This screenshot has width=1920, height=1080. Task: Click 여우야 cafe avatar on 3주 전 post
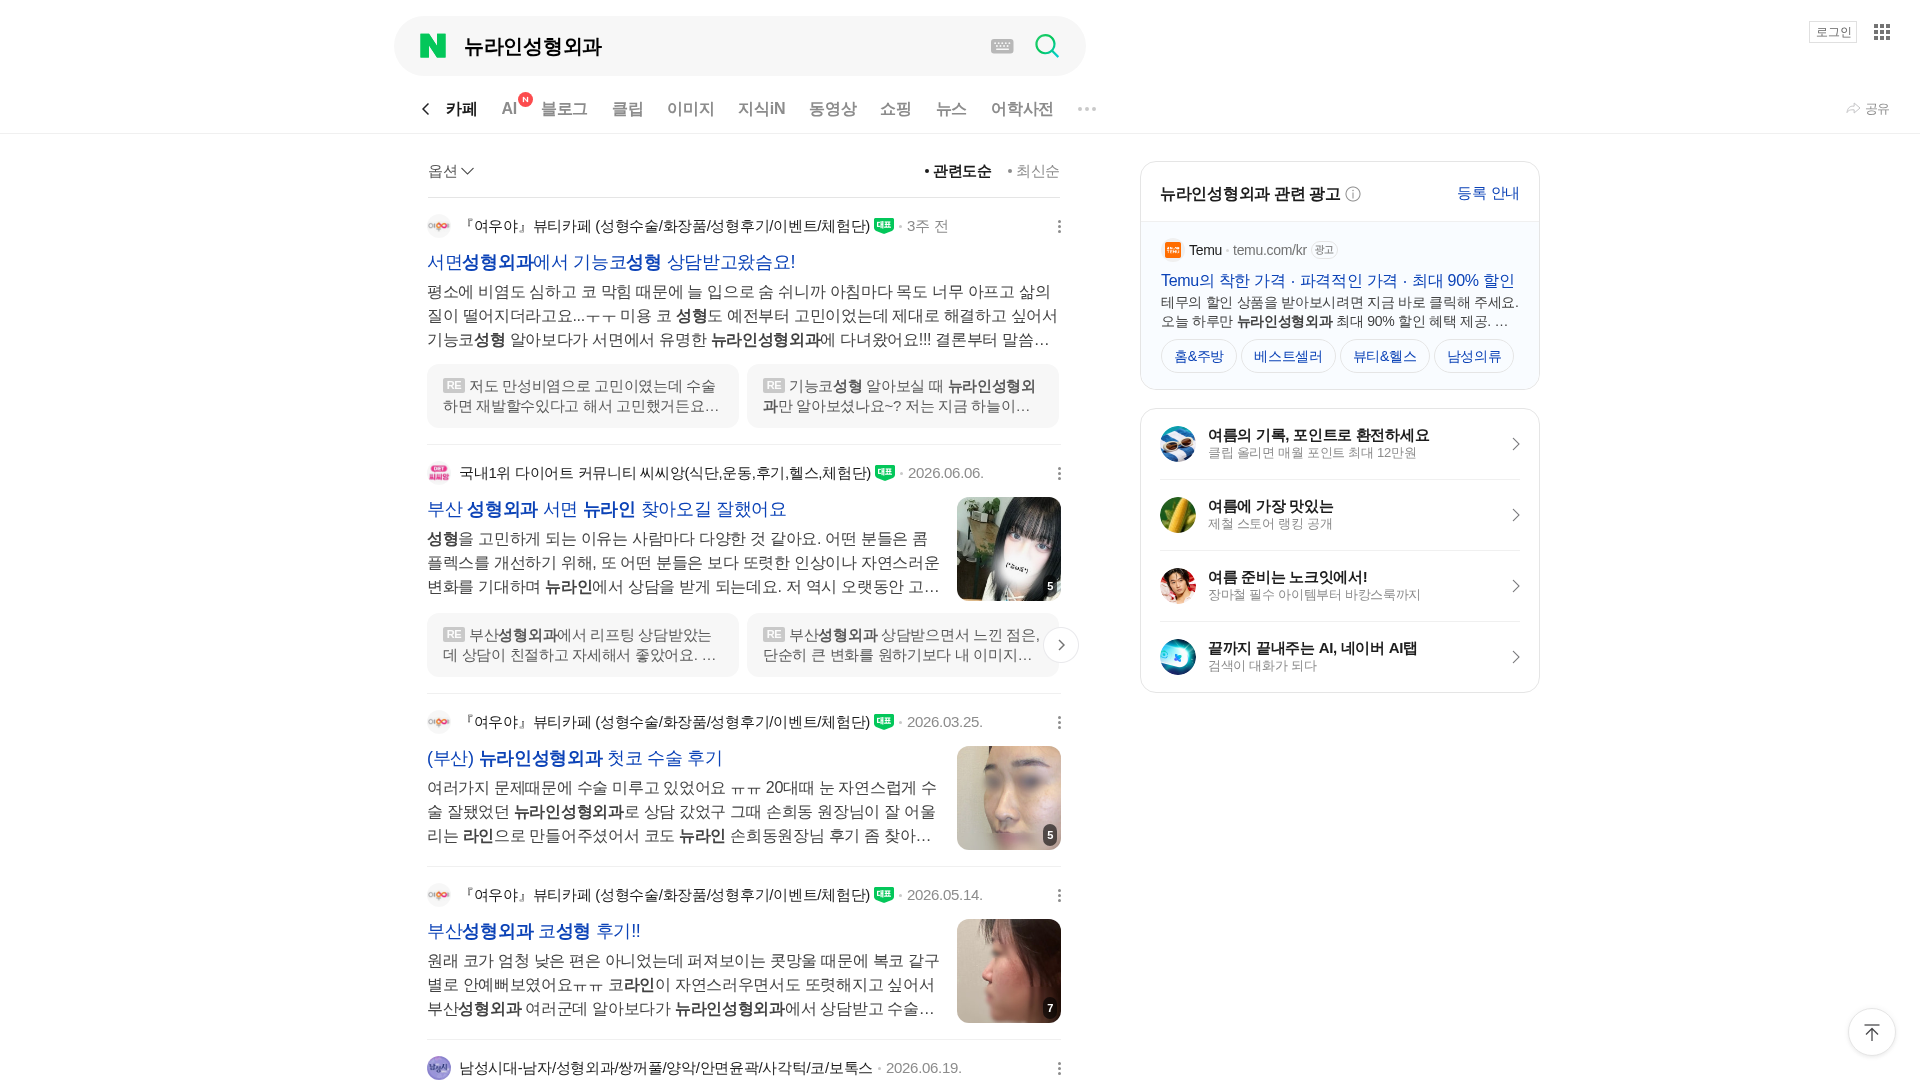pos(439,227)
